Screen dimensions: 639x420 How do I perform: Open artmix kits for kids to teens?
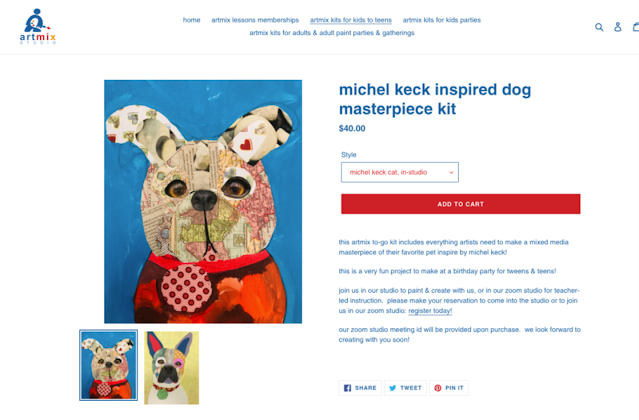[351, 20]
